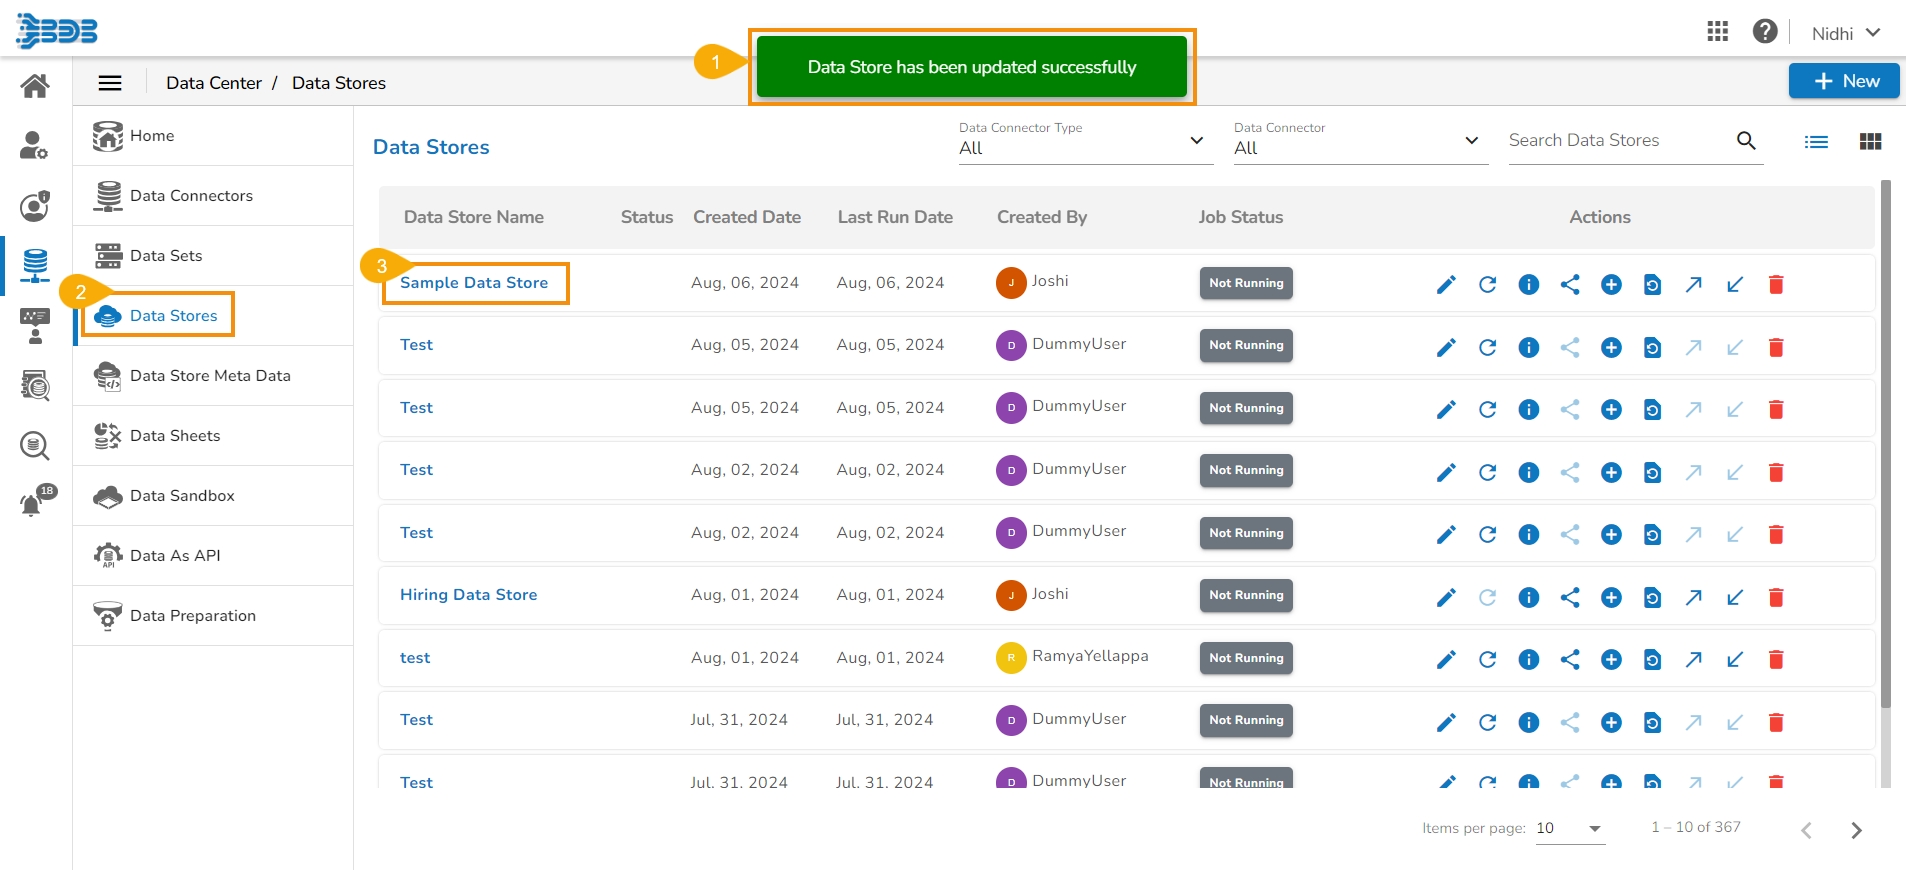
Task: Toggle the hamburger menu panel
Action: [x=110, y=83]
